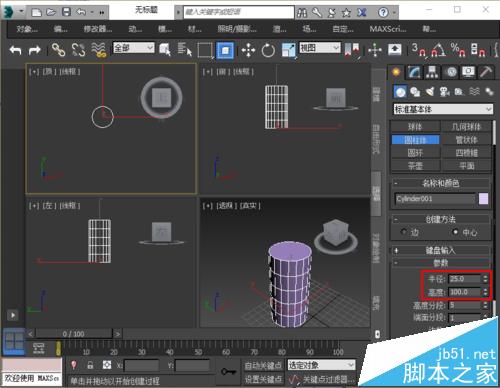Open the 全部 selection filter dropdown
500x388 pixels.
coord(134,48)
